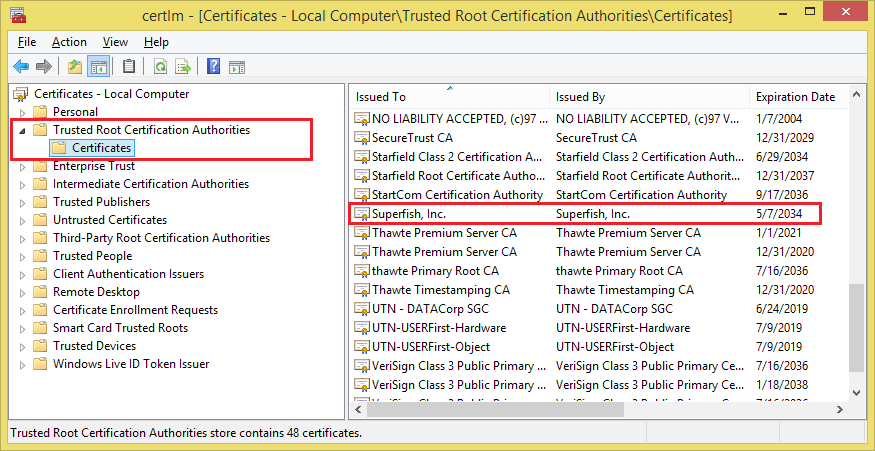This screenshot has width=875, height=451.
Task: Sort by the Expiration Date column header
Action: click(797, 97)
